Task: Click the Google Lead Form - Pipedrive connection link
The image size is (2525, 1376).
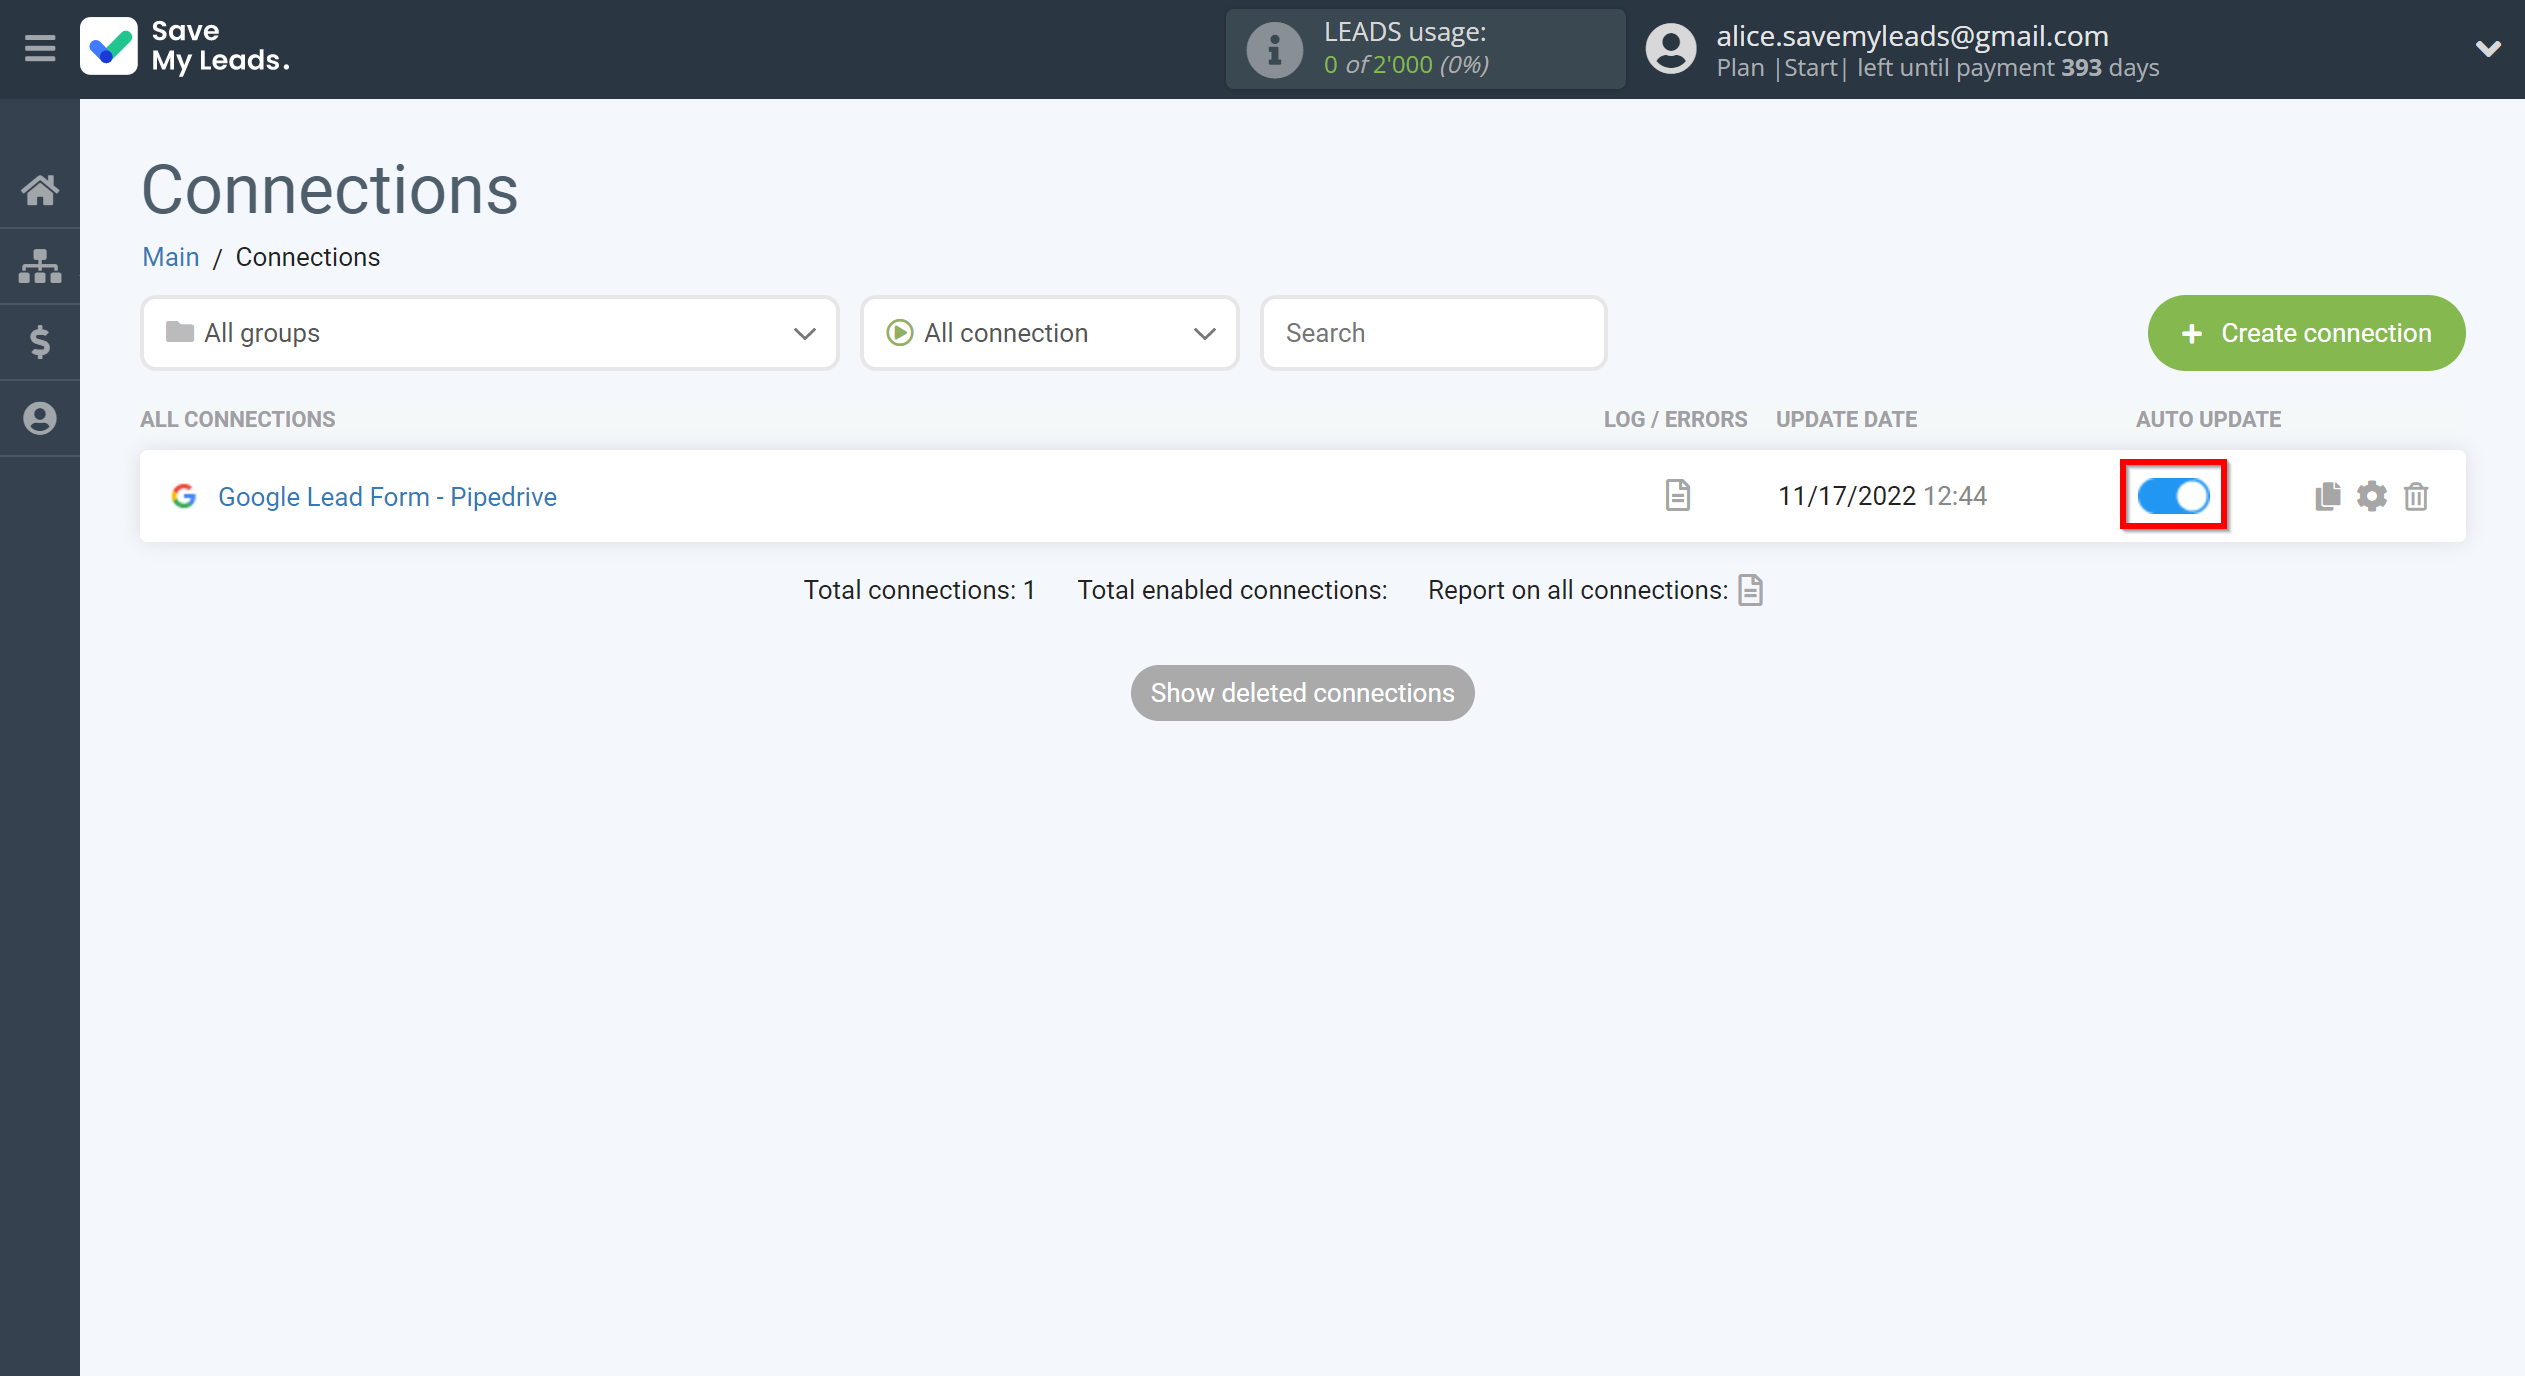Action: 386,497
